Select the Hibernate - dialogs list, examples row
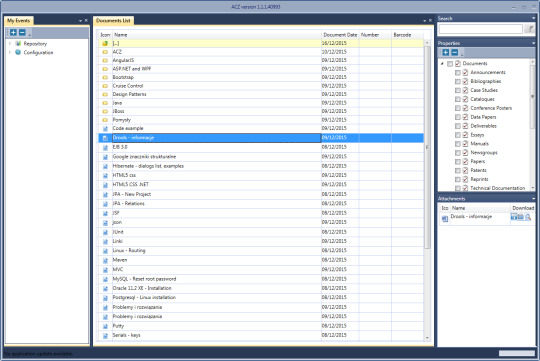The height and width of the screenshot is (361, 540). click(x=261, y=166)
